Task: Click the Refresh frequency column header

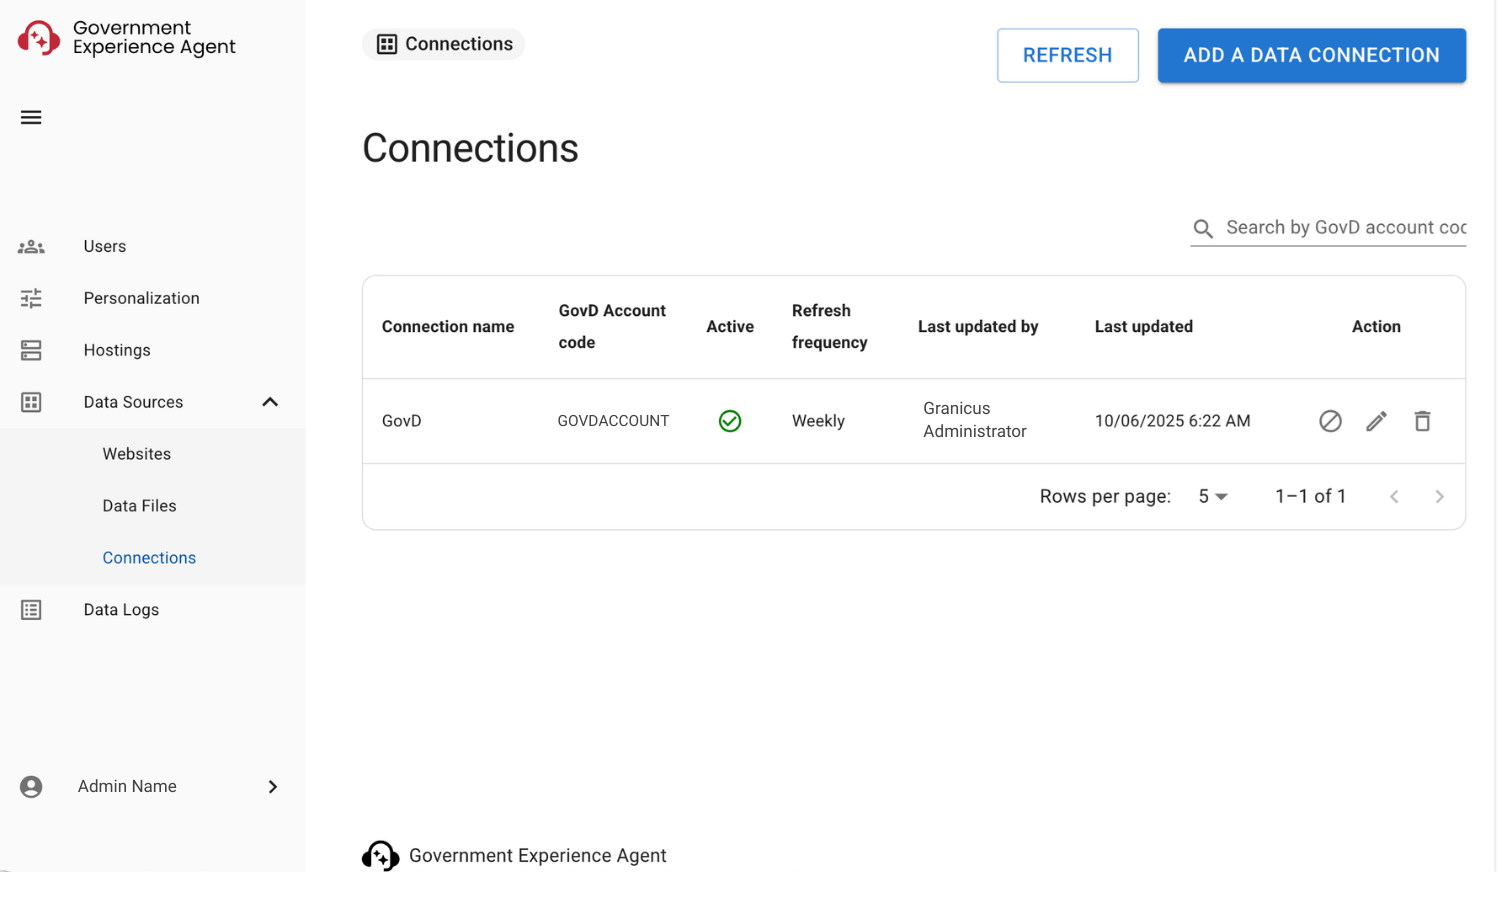Action: click(x=830, y=327)
